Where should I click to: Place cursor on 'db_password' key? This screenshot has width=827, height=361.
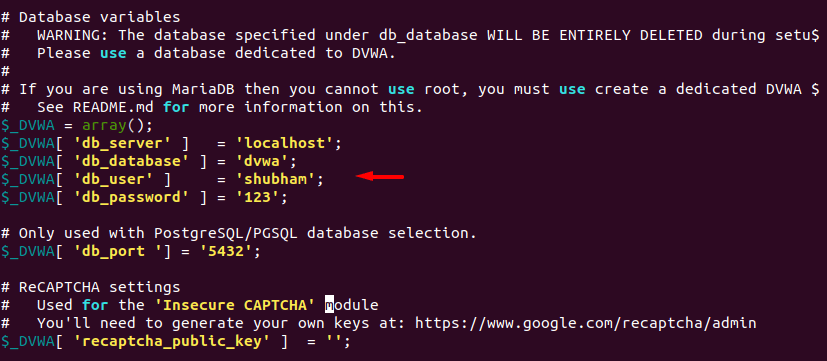pyautogui.click(x=131, y=198)
